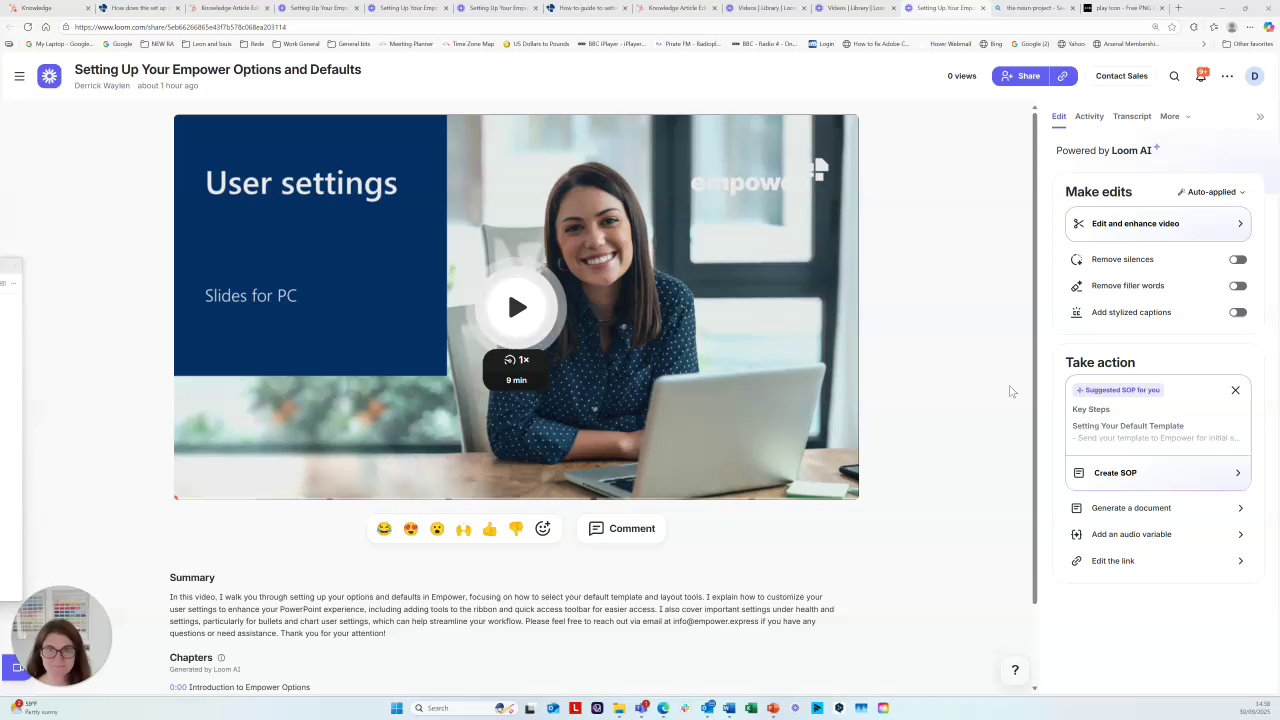Show info about AI-generated Chapters

tap(221, 658)
